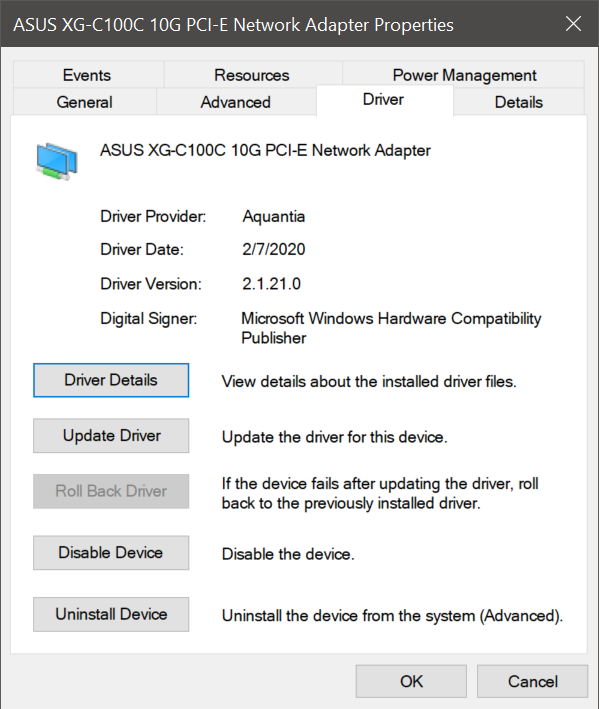Open the Advanced tab
599x709 pixels.
236,102
